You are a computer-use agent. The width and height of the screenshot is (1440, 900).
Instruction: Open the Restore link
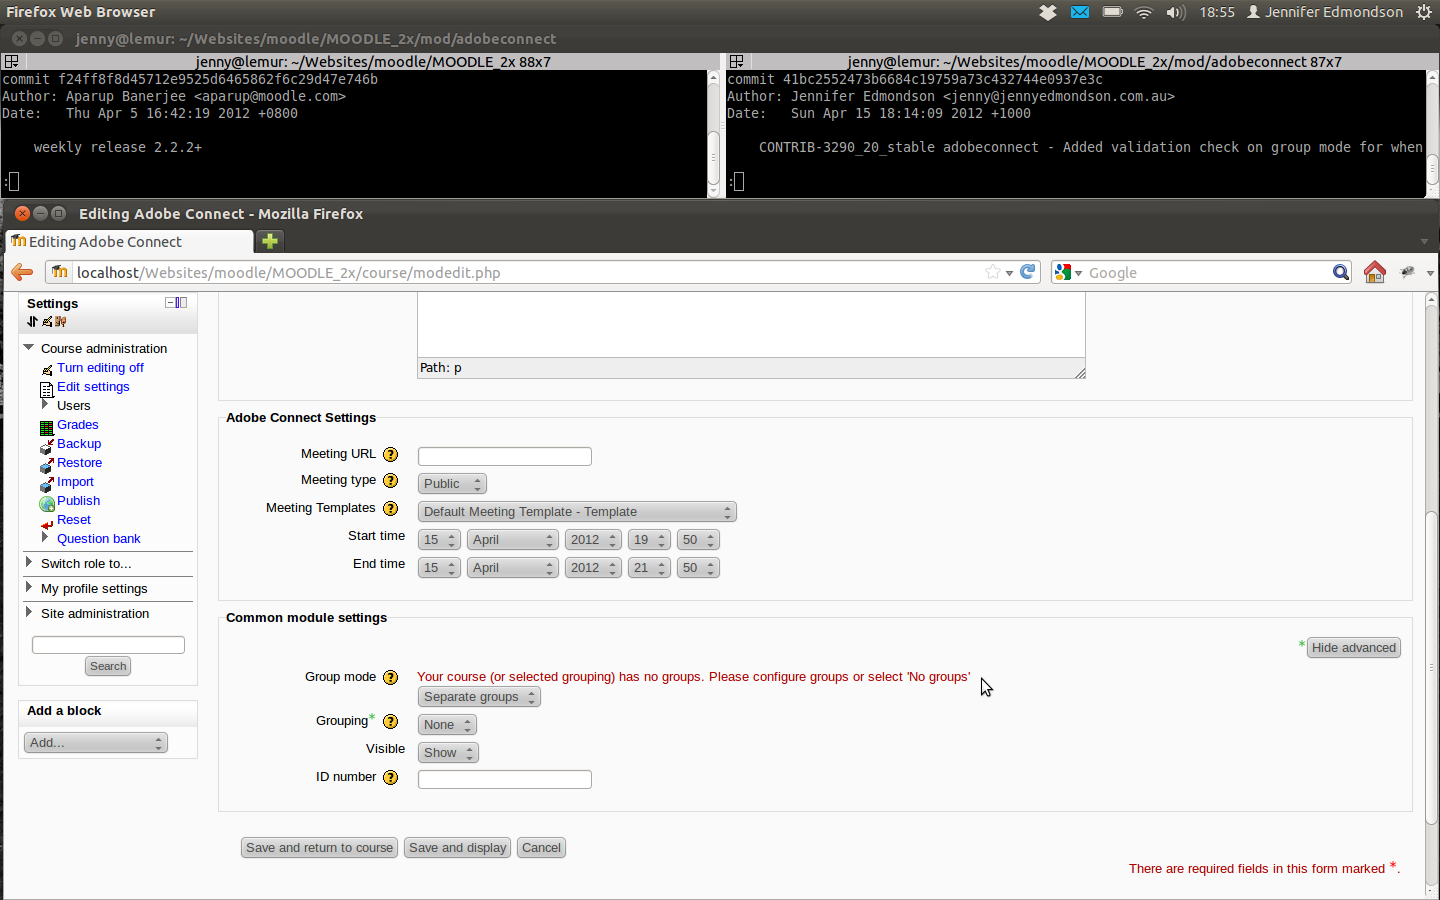pos(79,463)
